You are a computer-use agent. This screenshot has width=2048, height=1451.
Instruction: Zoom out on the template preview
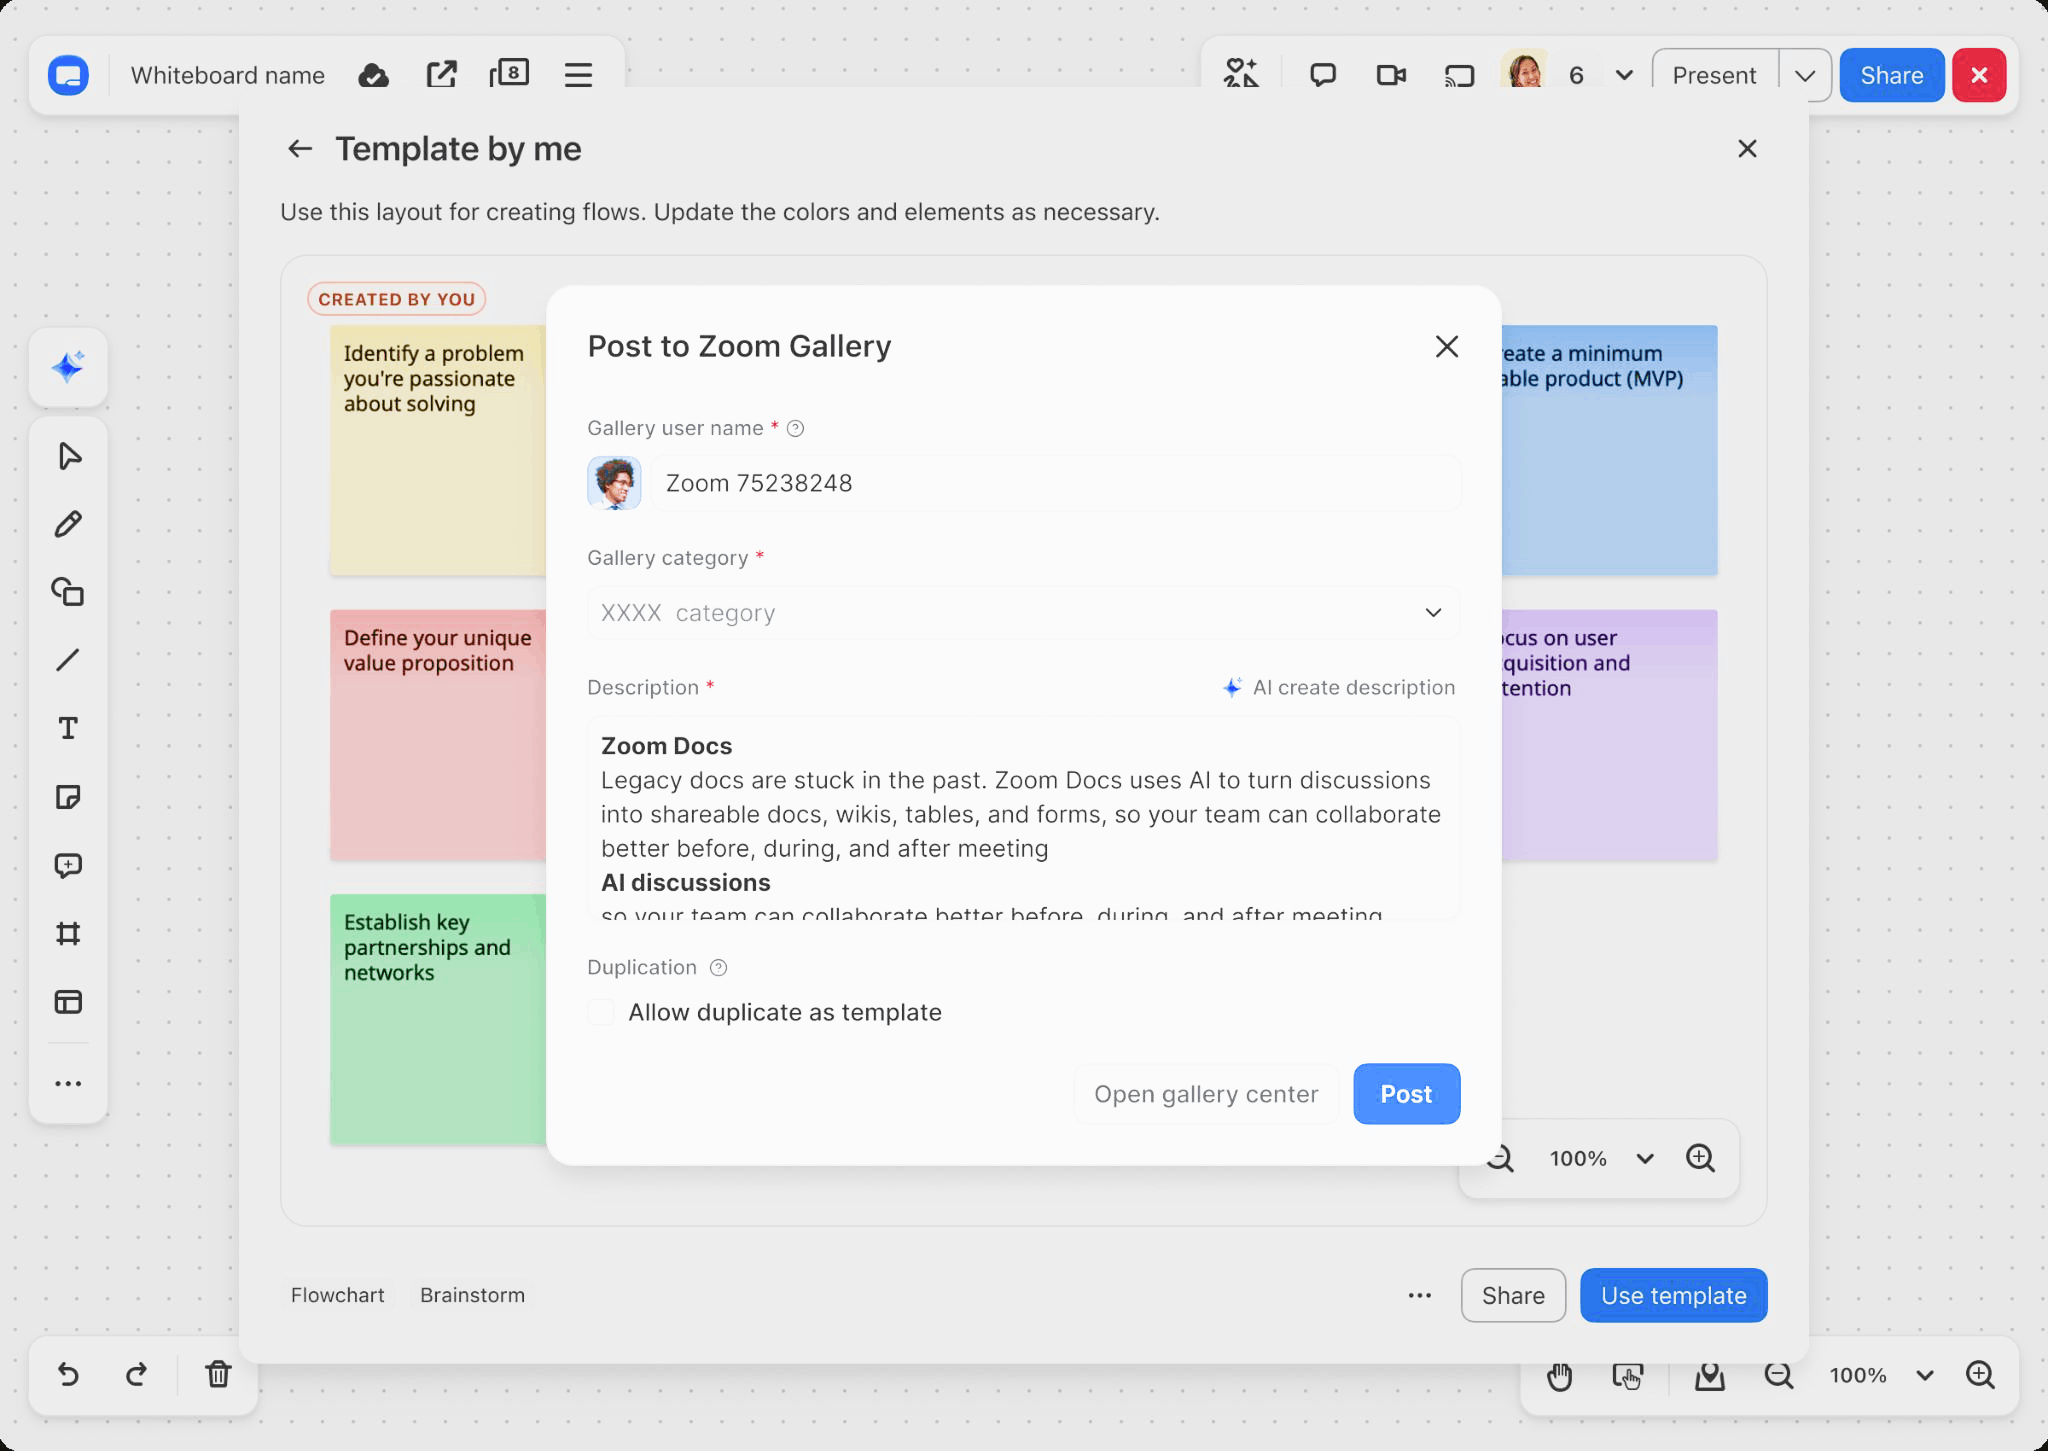[x=1499, y=1158]
